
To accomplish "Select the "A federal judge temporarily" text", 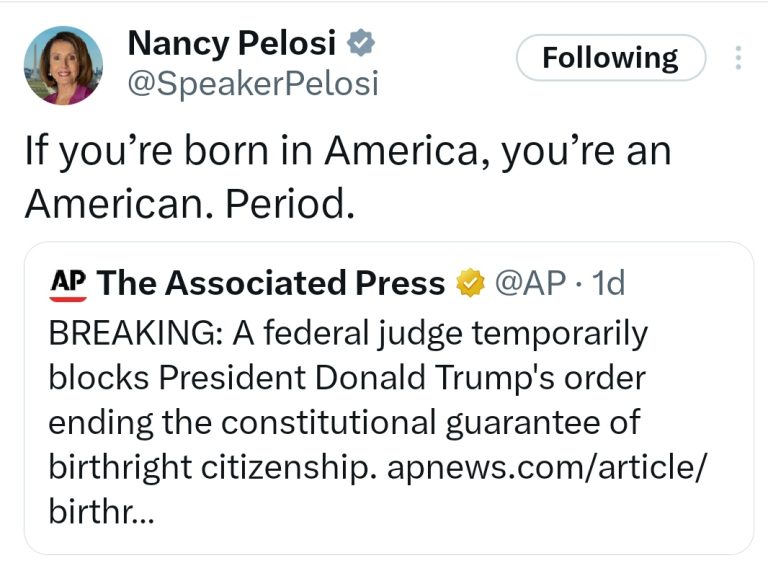I will pos(440,332).
